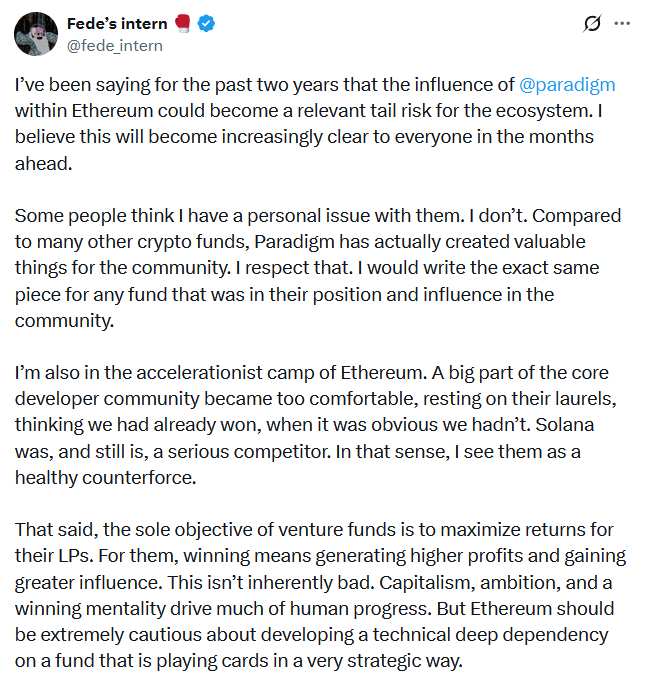
Task: Open Fede's intern profile avatar
Action: coord(35,34)
